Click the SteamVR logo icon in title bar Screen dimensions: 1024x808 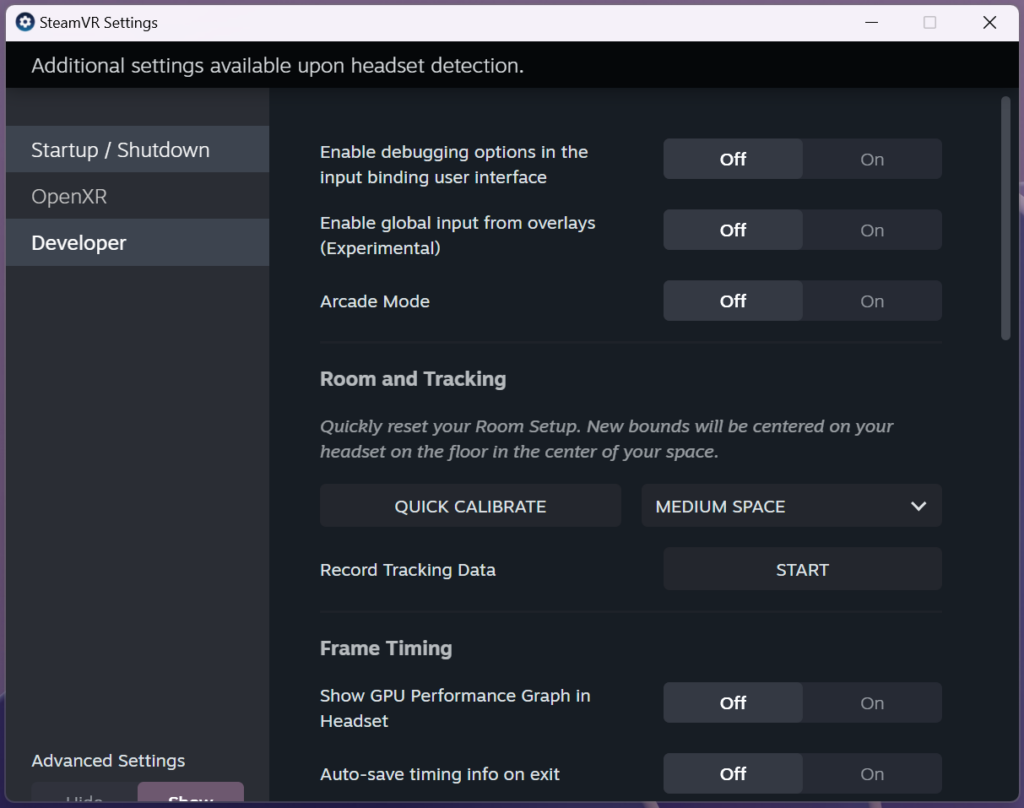[x=25, y=22]
